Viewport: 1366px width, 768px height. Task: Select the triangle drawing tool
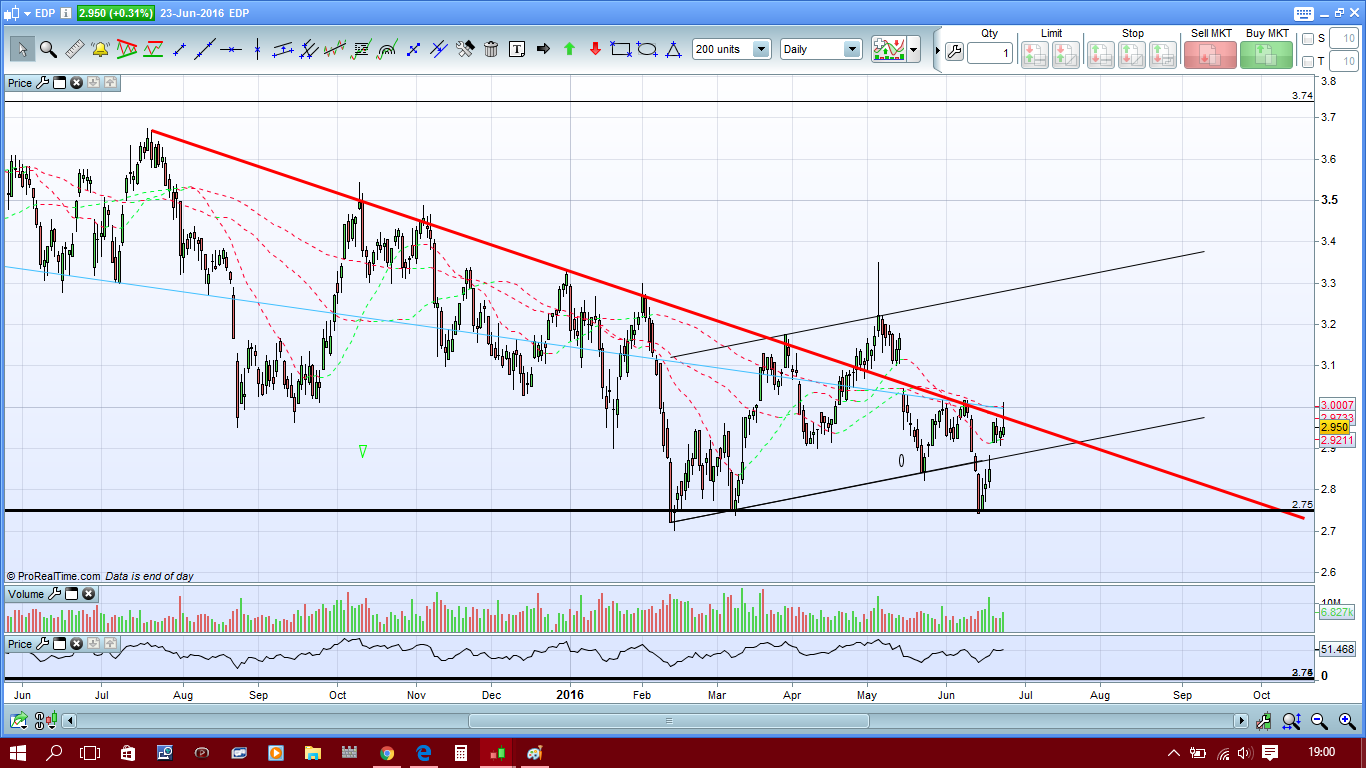coord(673,49)
